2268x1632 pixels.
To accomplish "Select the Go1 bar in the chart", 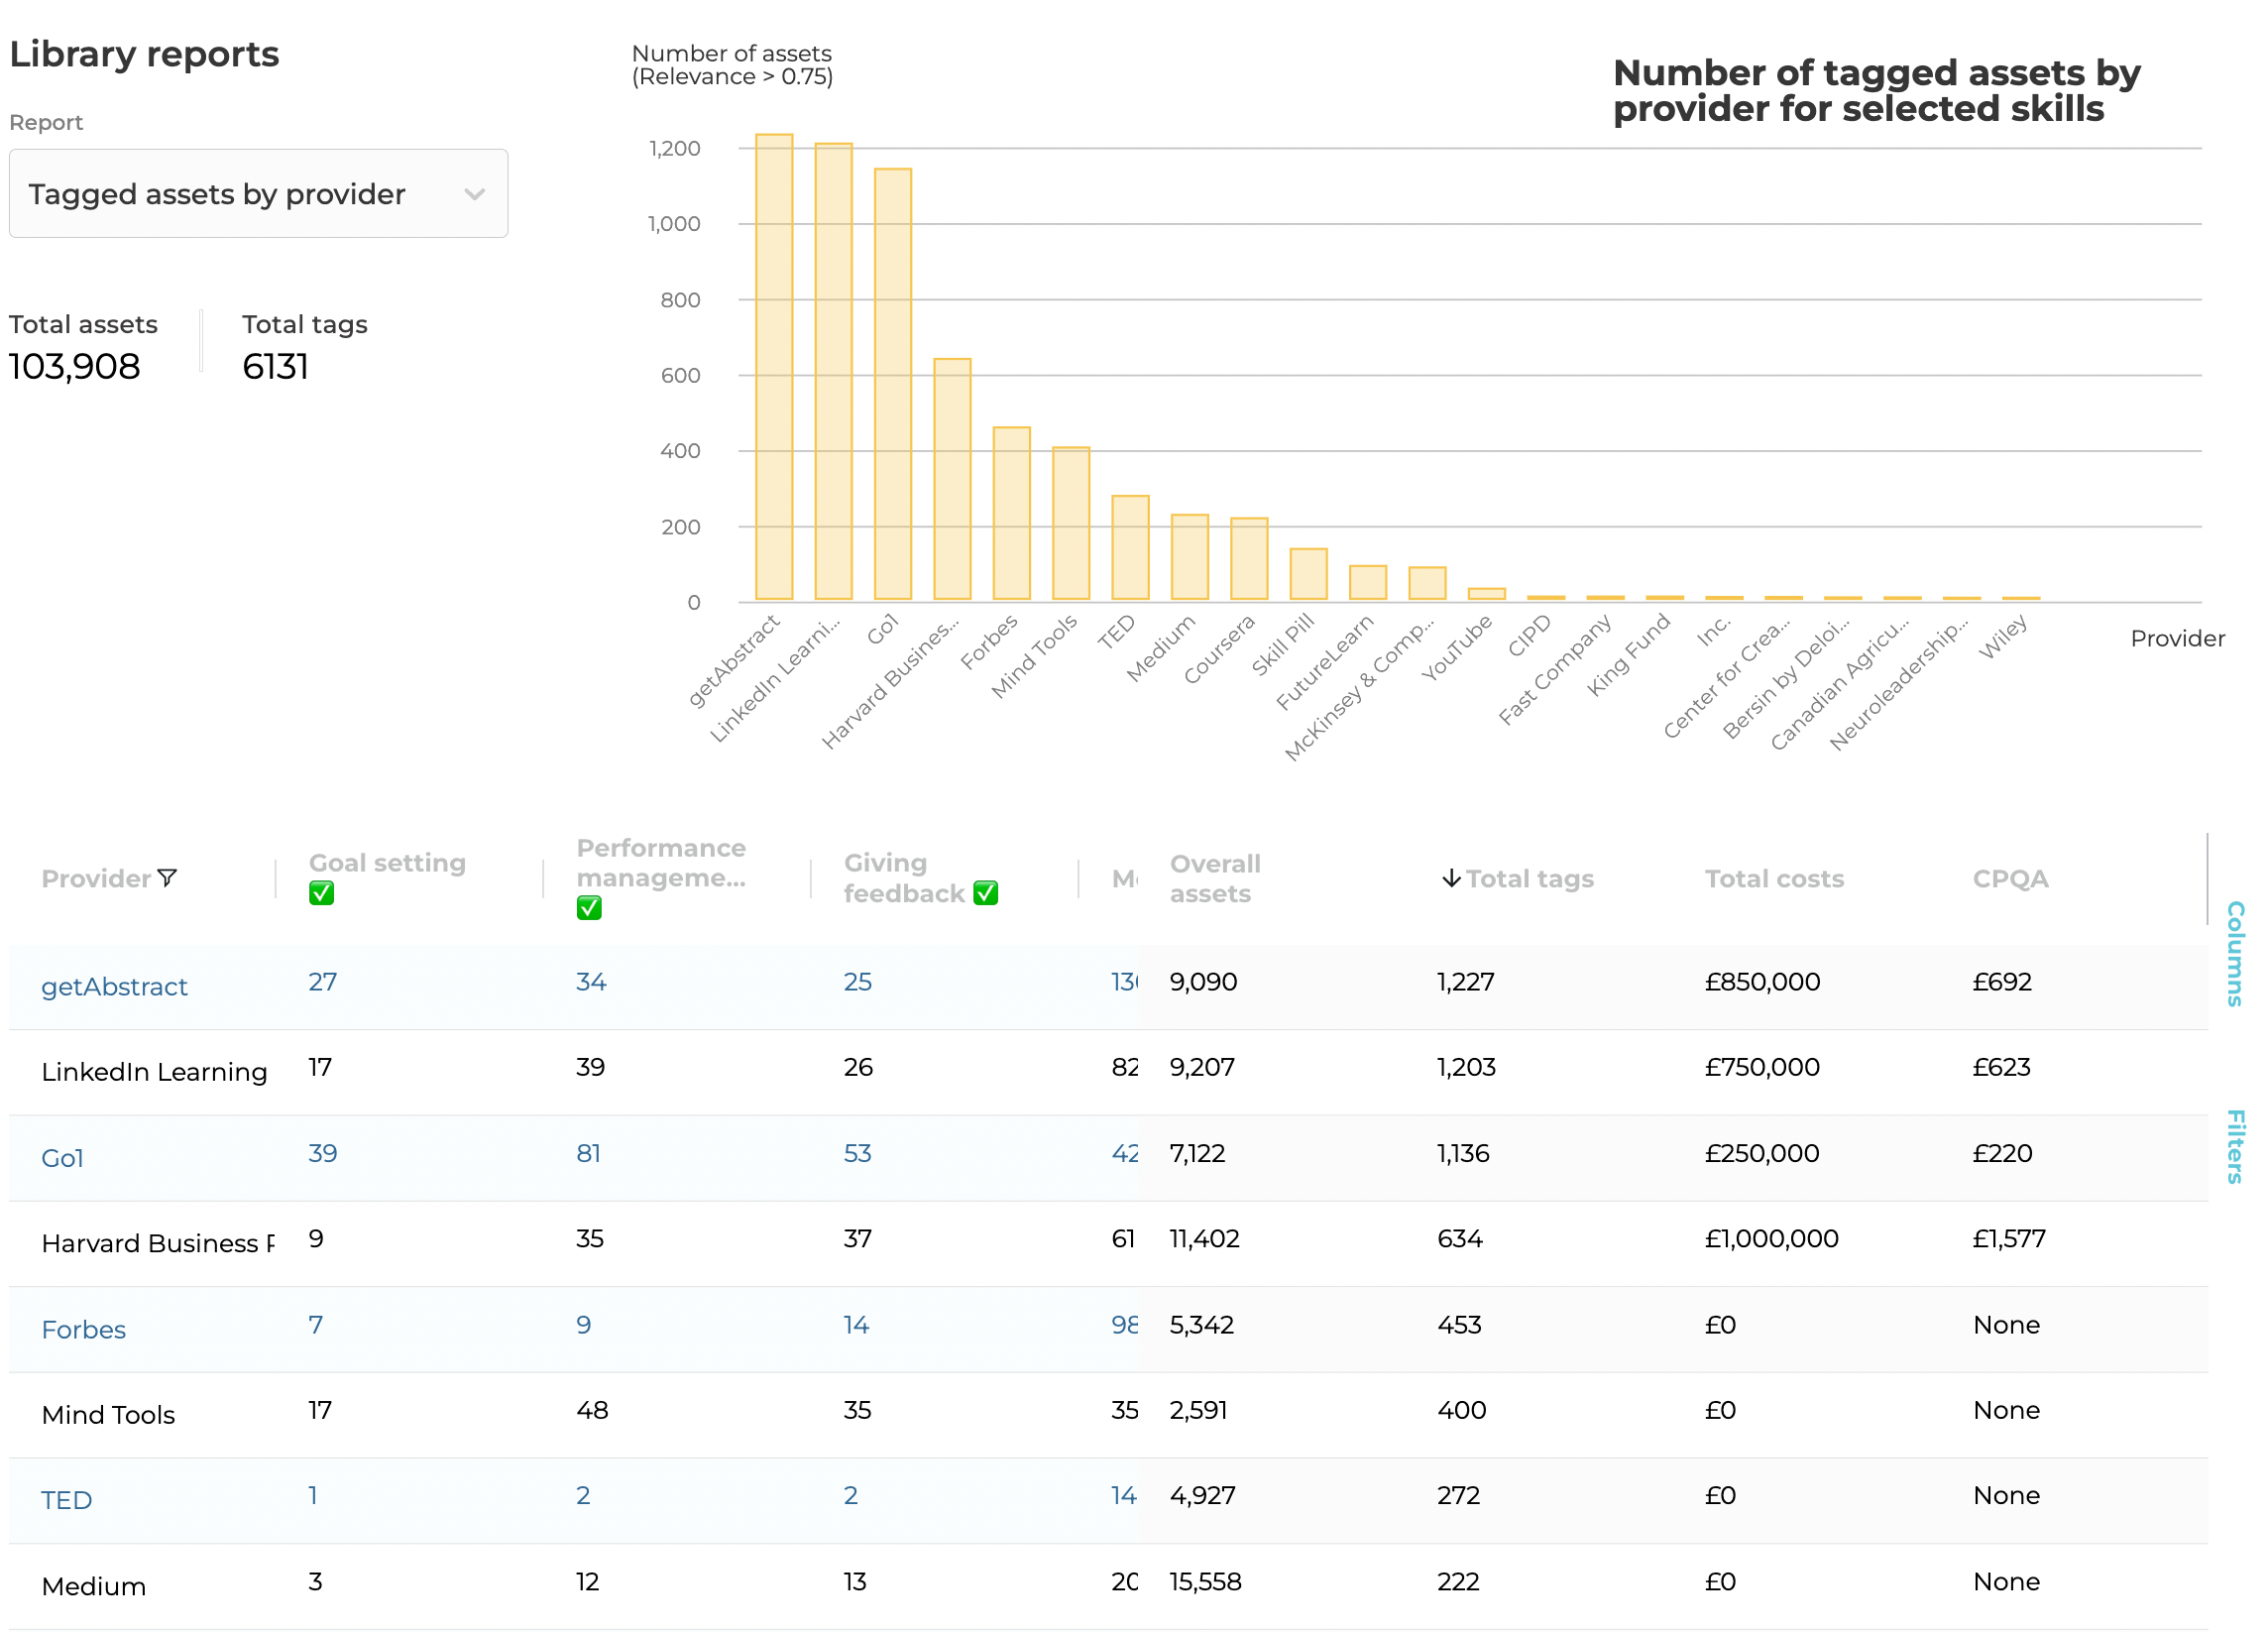I will pos(893,384).
